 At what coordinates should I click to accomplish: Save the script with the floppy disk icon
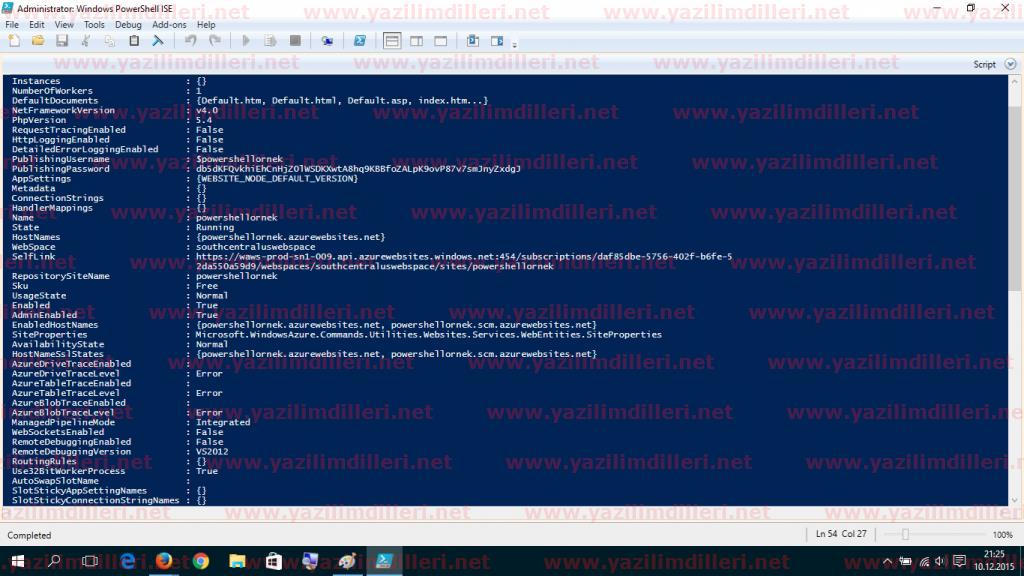point(62,41)
